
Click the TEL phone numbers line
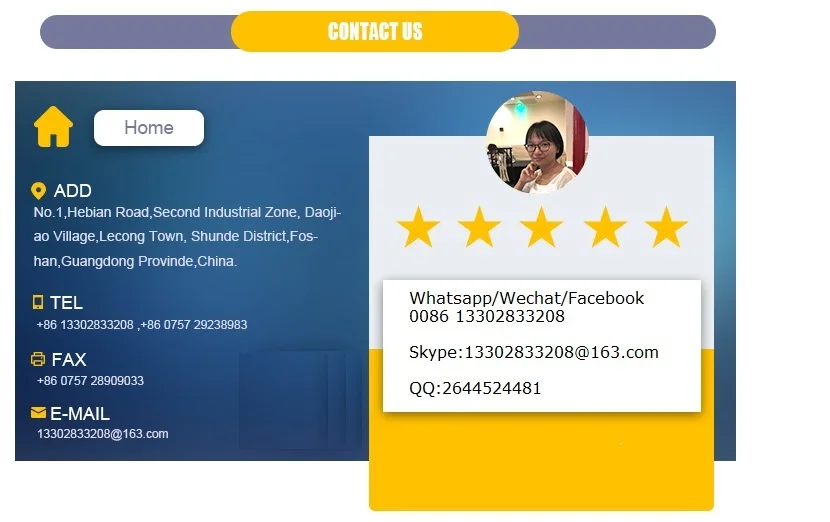[142, 325]
